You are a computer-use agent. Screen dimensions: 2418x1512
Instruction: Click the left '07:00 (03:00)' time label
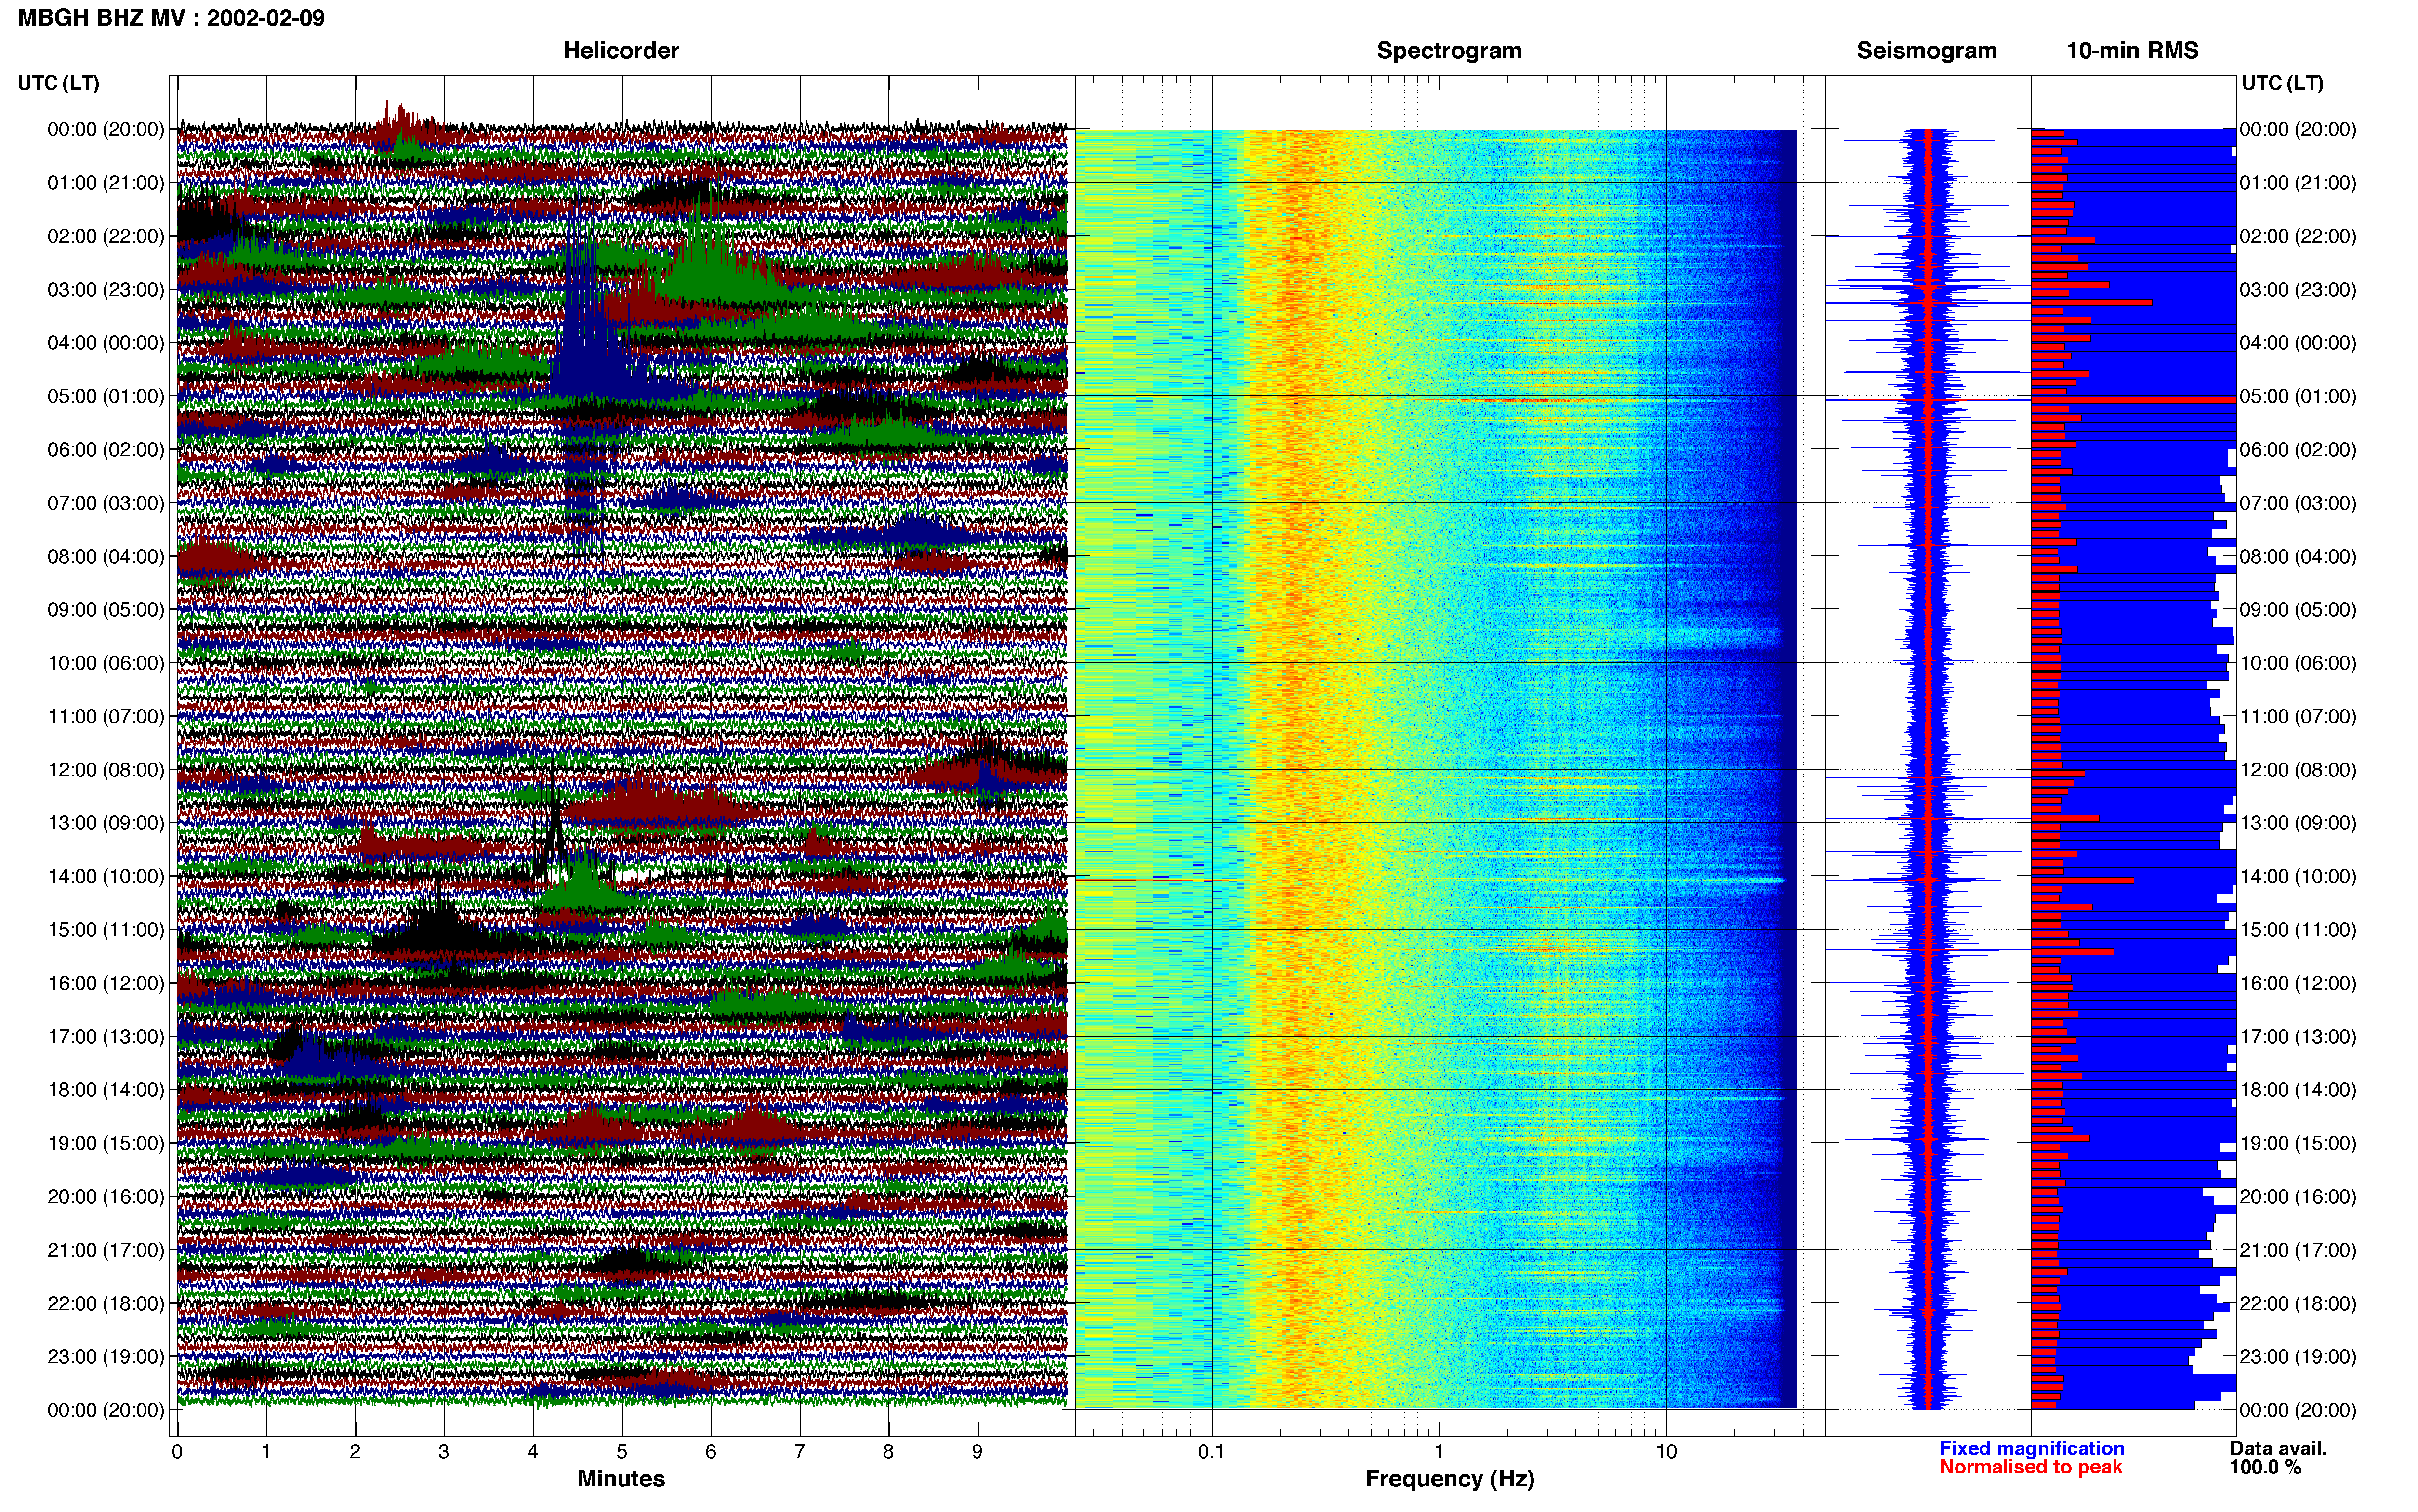pos(106,502)
